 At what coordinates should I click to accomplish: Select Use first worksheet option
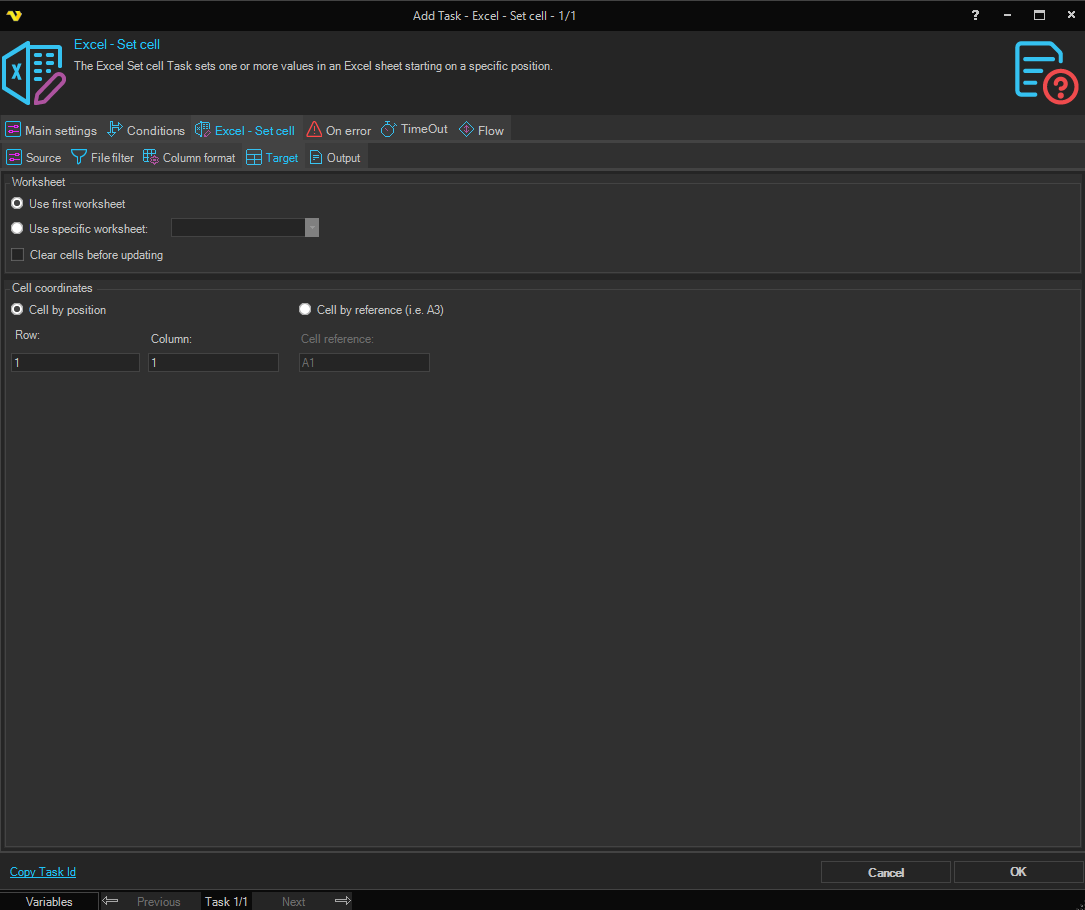[17, 204]
